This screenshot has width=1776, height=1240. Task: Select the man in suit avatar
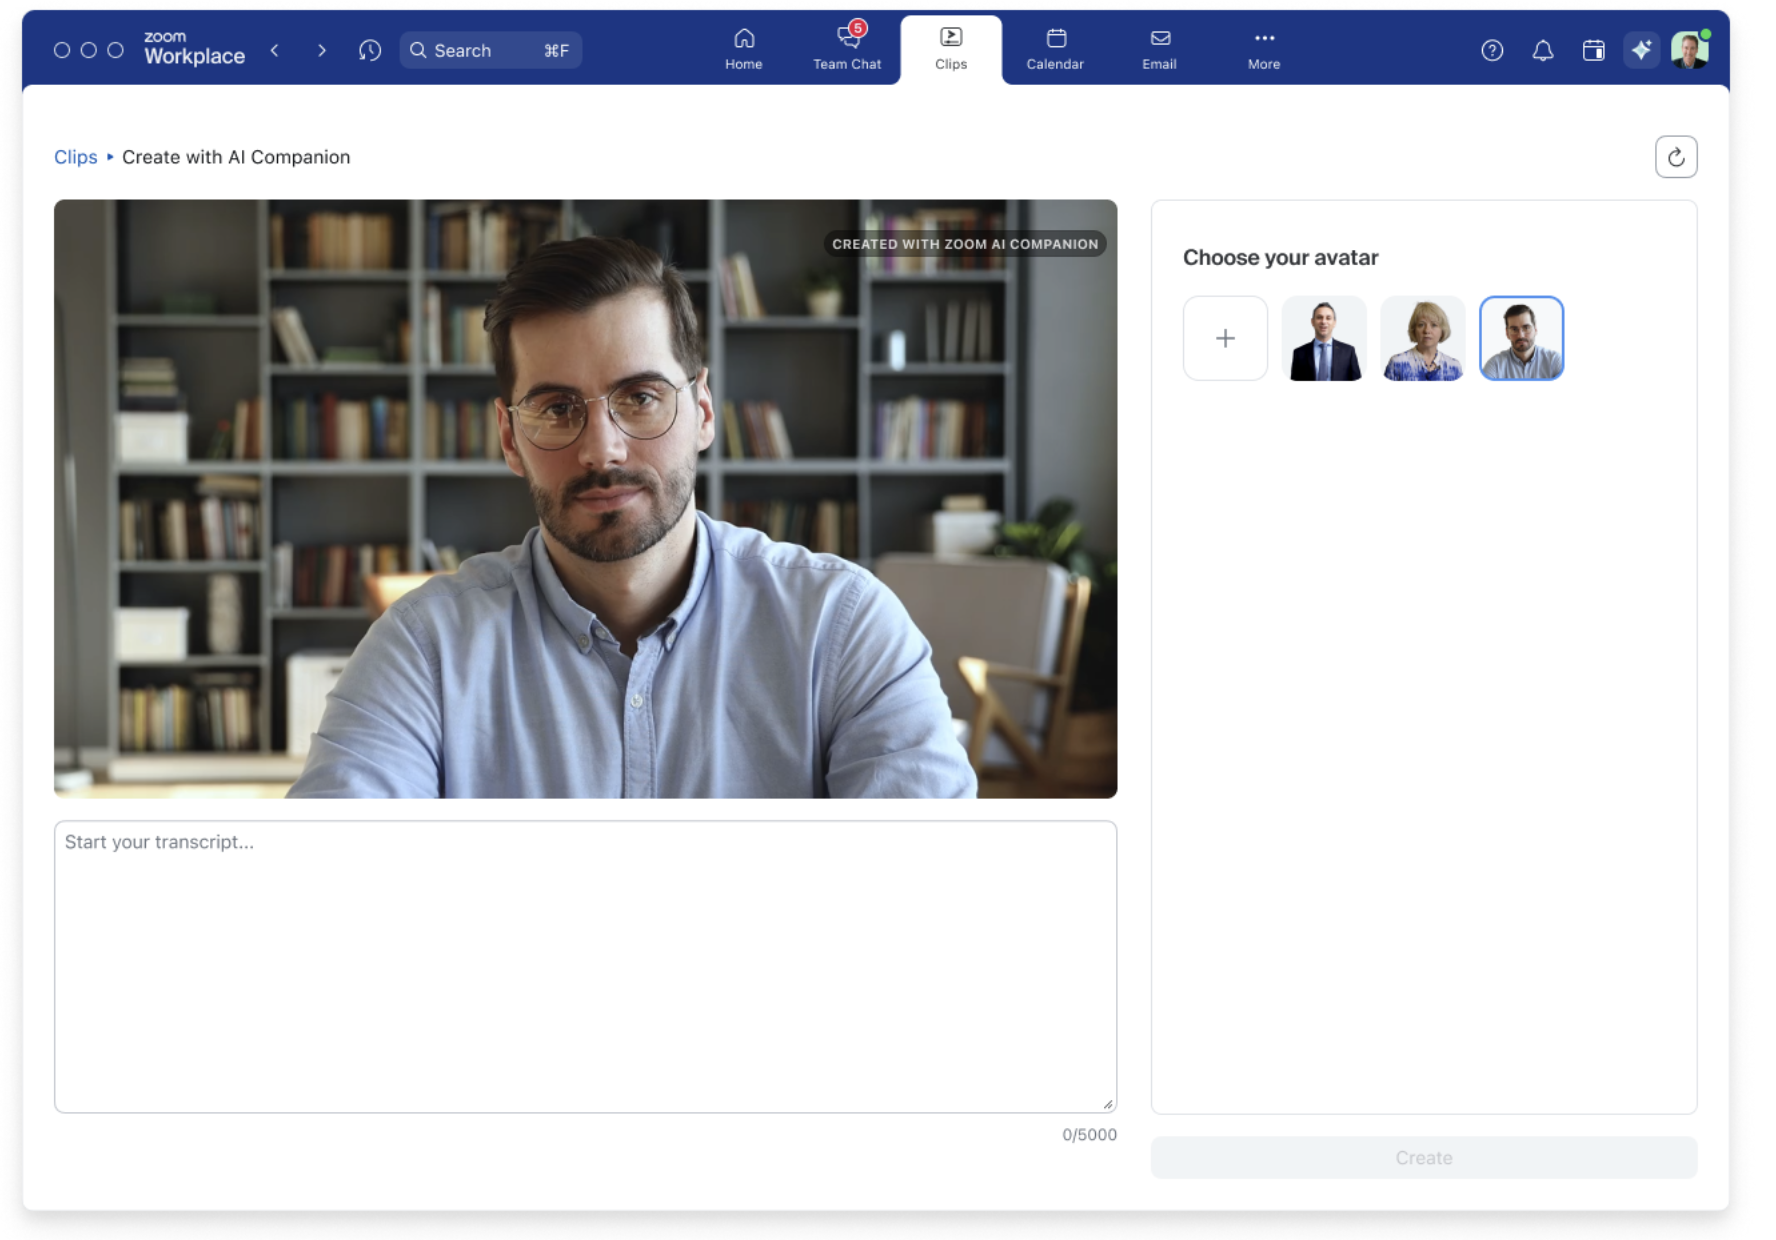(x=1324, y=338)
